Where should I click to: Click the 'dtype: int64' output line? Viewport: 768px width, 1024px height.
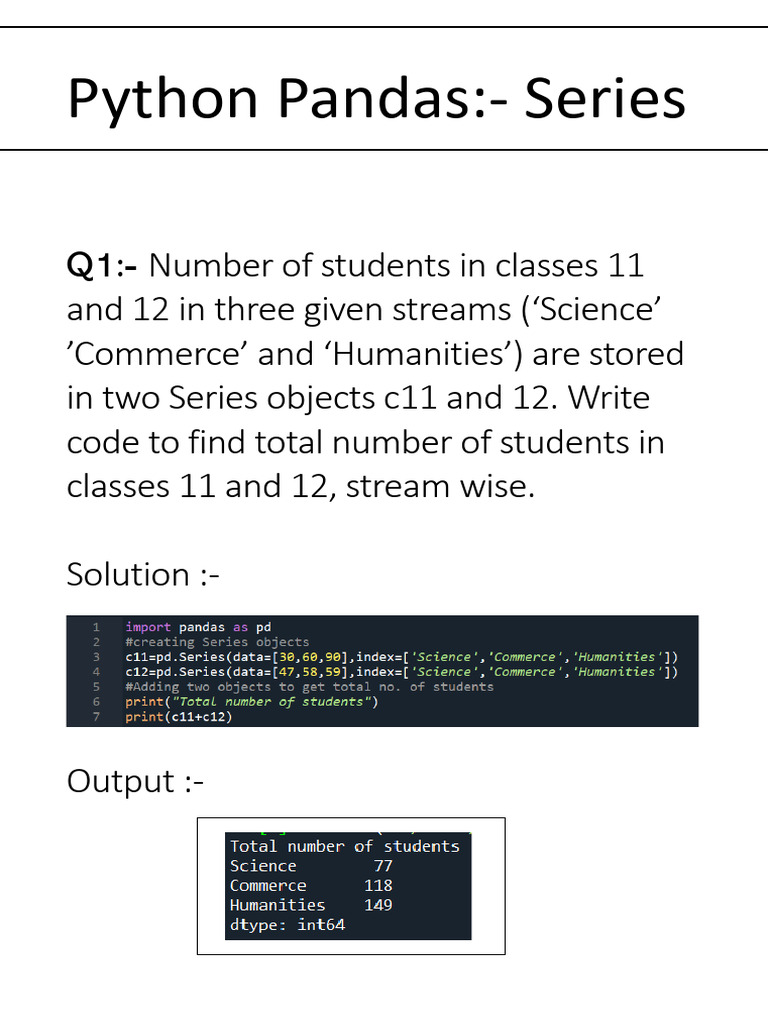click(287, 925)
